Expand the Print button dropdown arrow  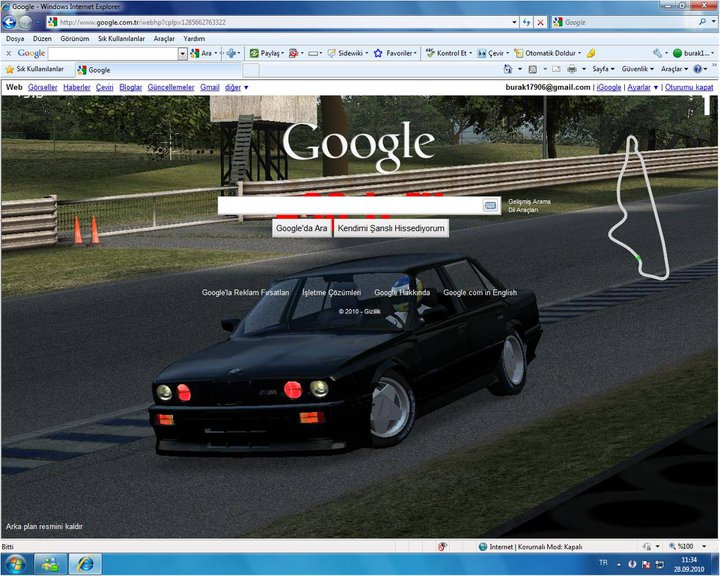point(584,69)
